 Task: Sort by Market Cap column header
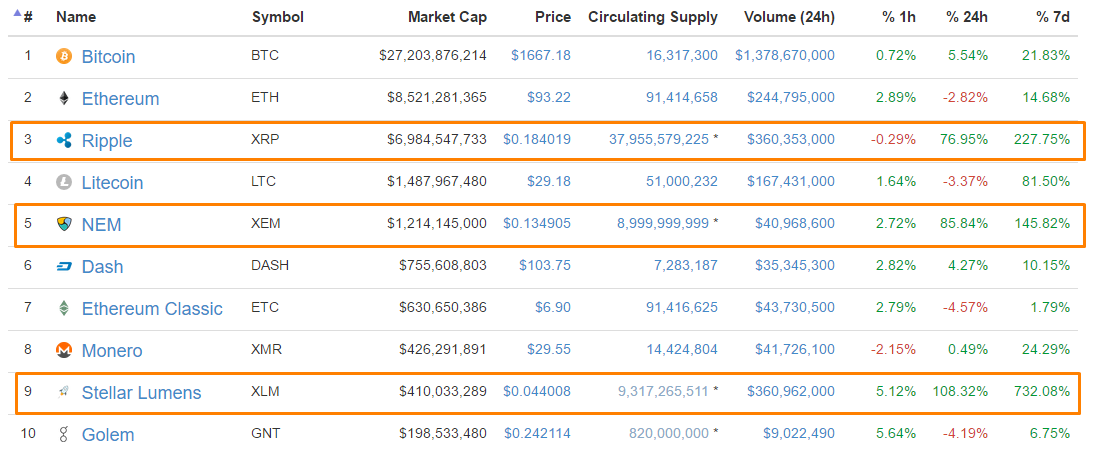(447, 17)
